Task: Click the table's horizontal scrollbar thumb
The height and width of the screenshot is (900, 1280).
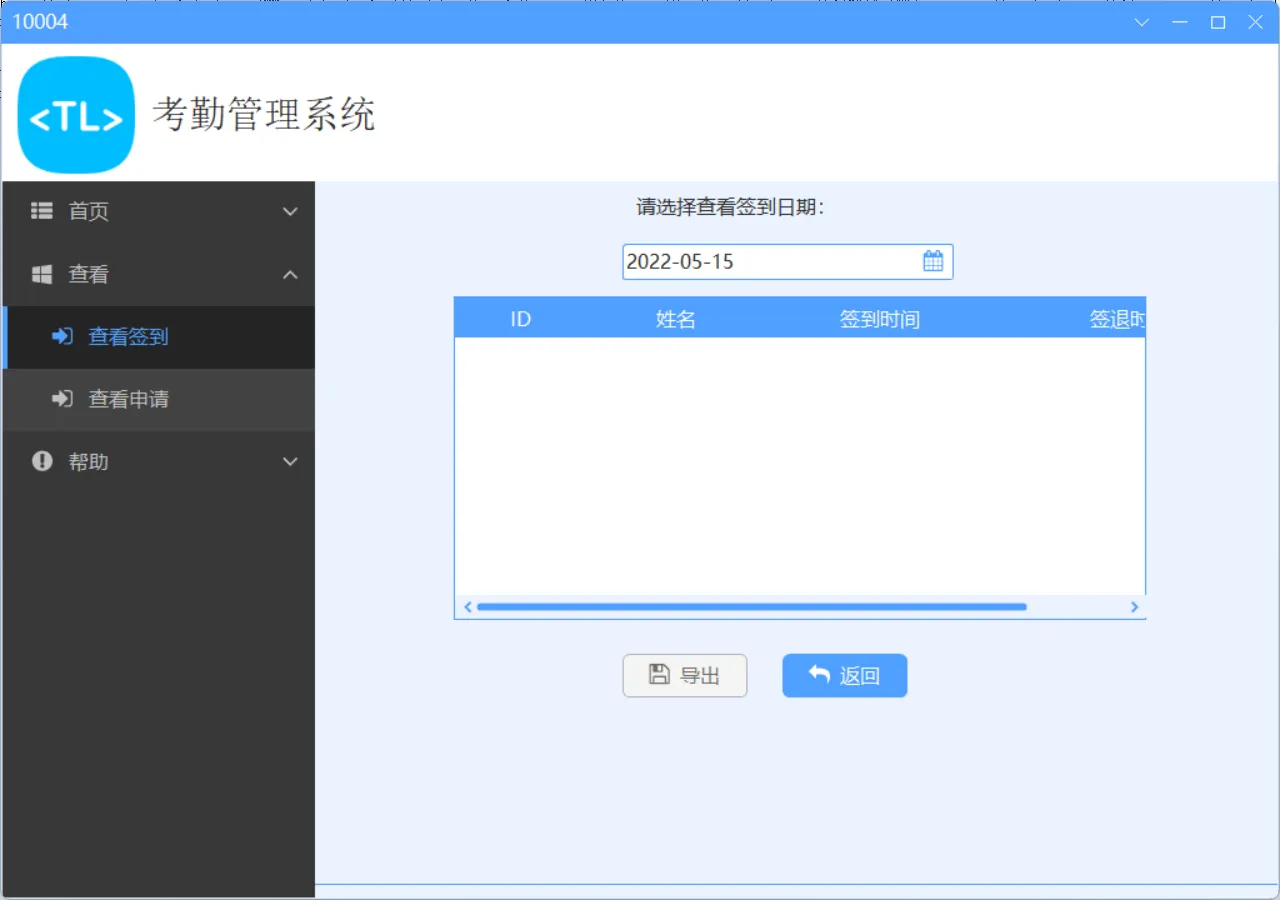Action: pyautogui.click(x=752, y=607)
